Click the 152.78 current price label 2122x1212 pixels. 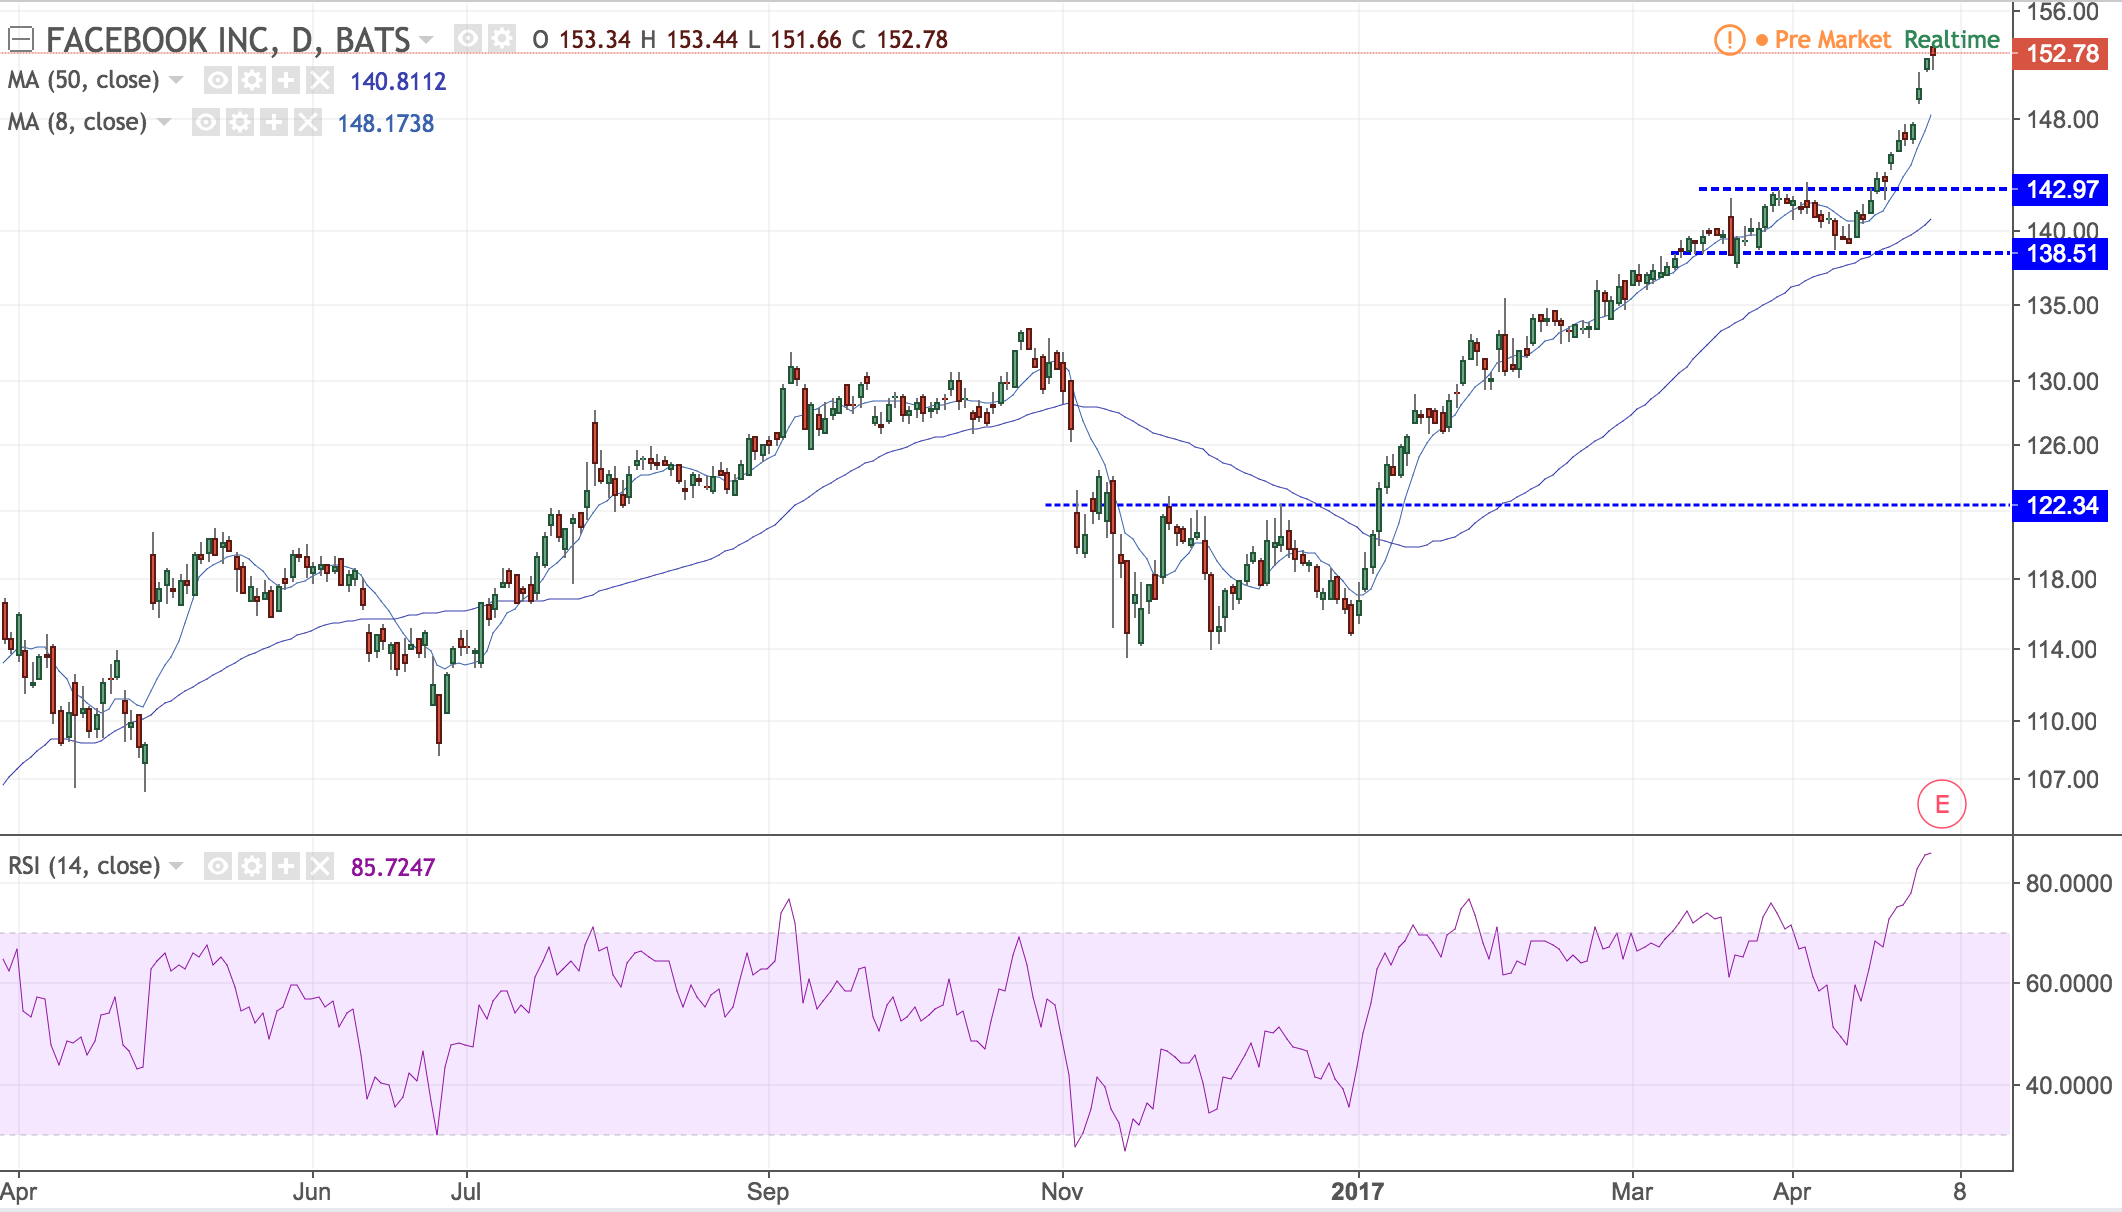tap(2061, 53)
